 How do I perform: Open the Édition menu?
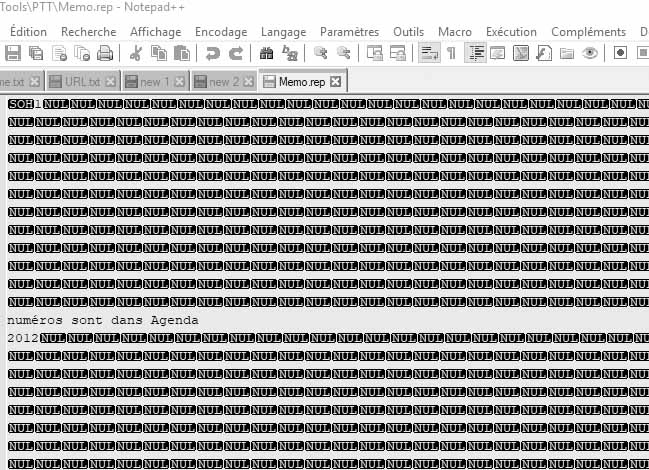(x=28, y=32)
